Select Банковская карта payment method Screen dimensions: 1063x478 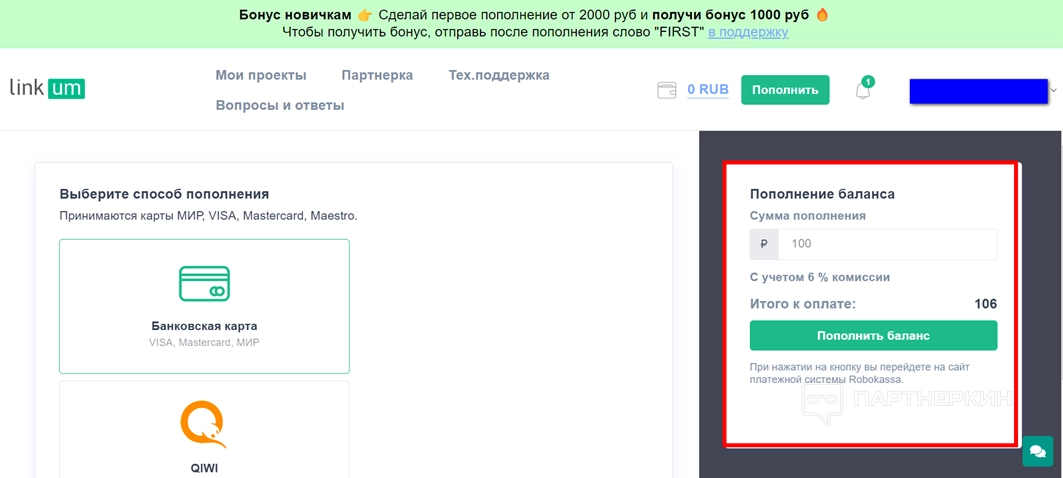(x=204, y=306)
